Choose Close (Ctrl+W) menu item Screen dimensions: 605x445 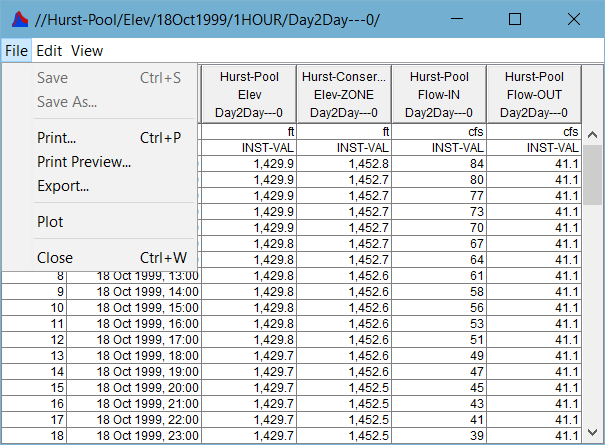pyautogui.click(x=55, y=258)
